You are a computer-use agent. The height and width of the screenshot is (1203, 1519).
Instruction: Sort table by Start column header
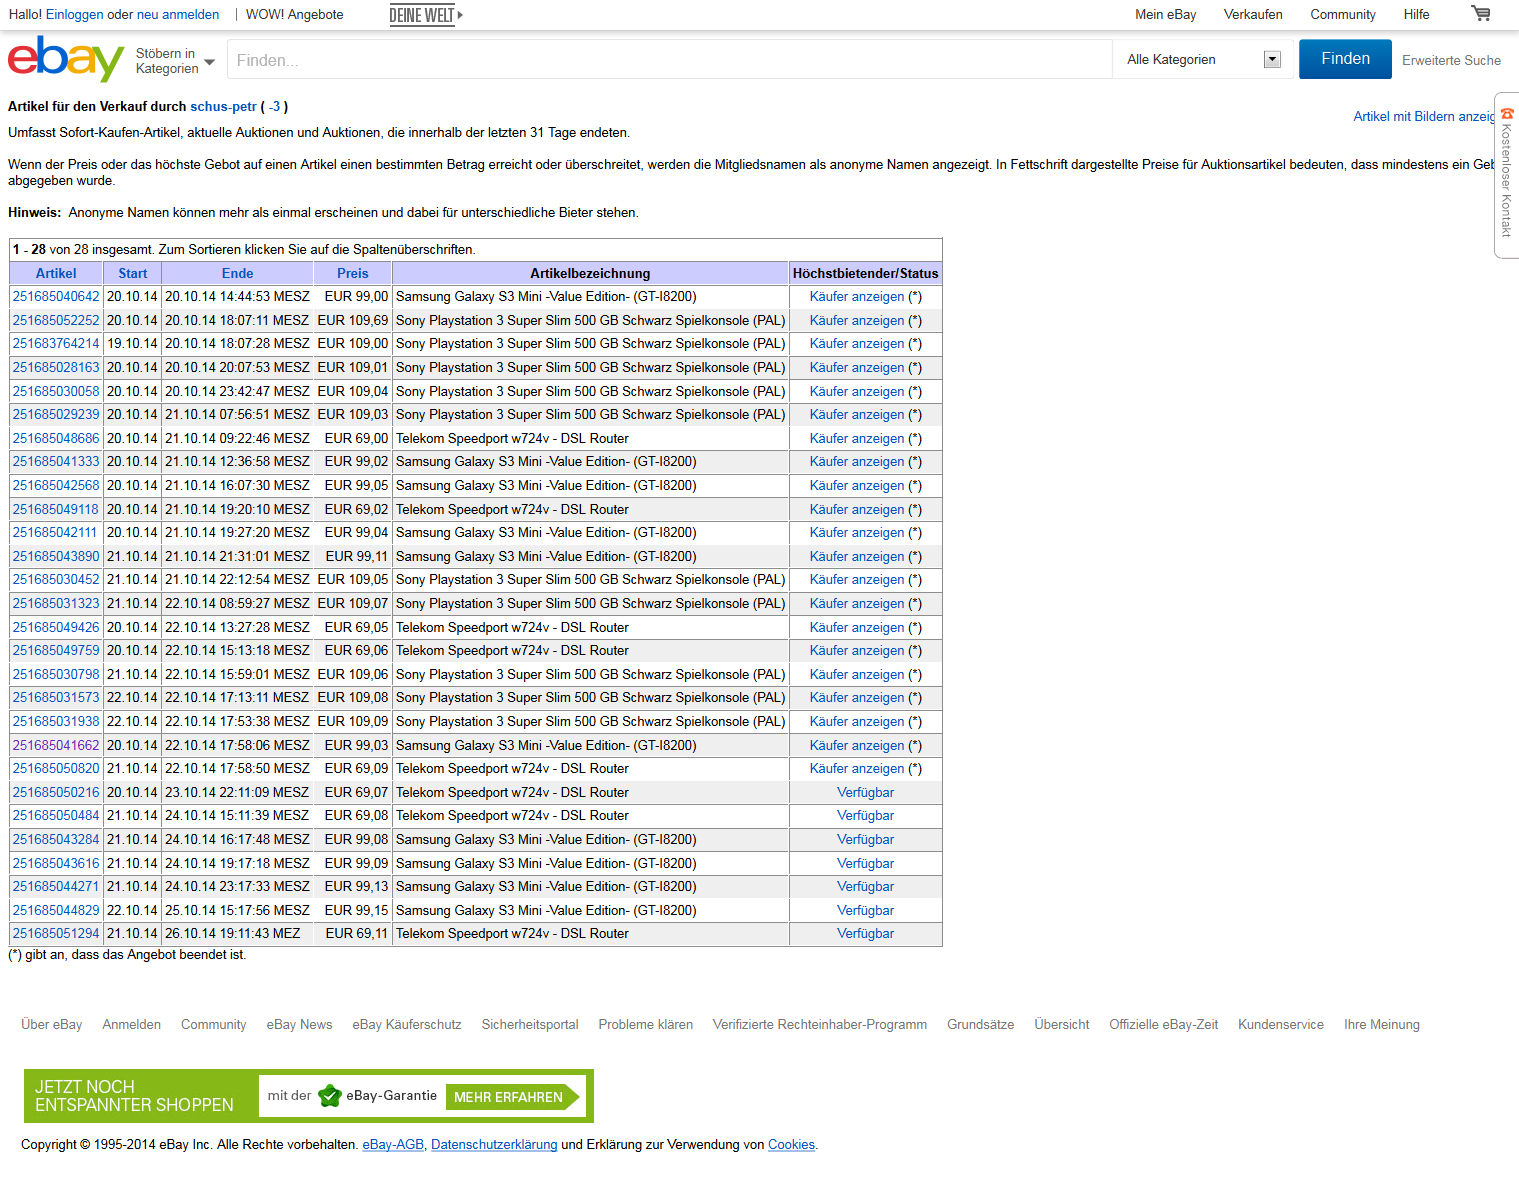[132, 274]
